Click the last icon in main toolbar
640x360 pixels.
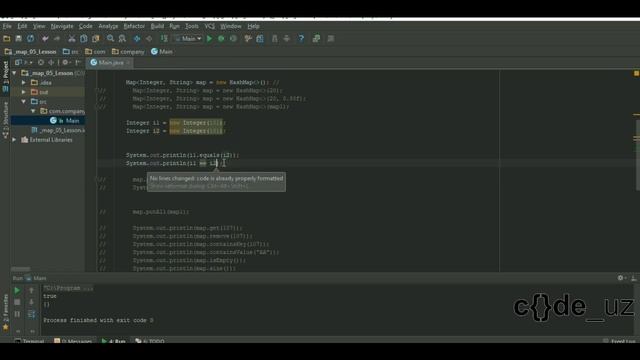pos(331,39)
